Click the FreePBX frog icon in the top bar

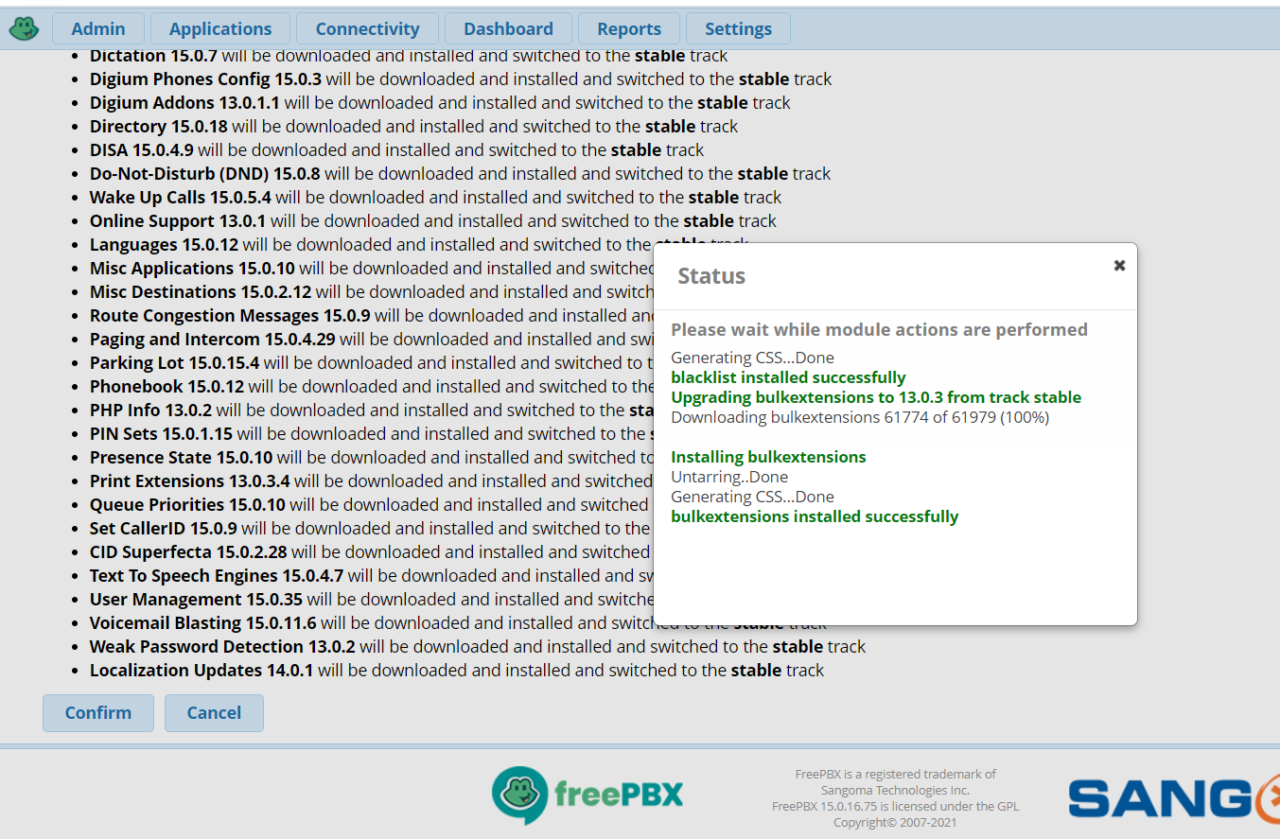[x=22, y=28]
